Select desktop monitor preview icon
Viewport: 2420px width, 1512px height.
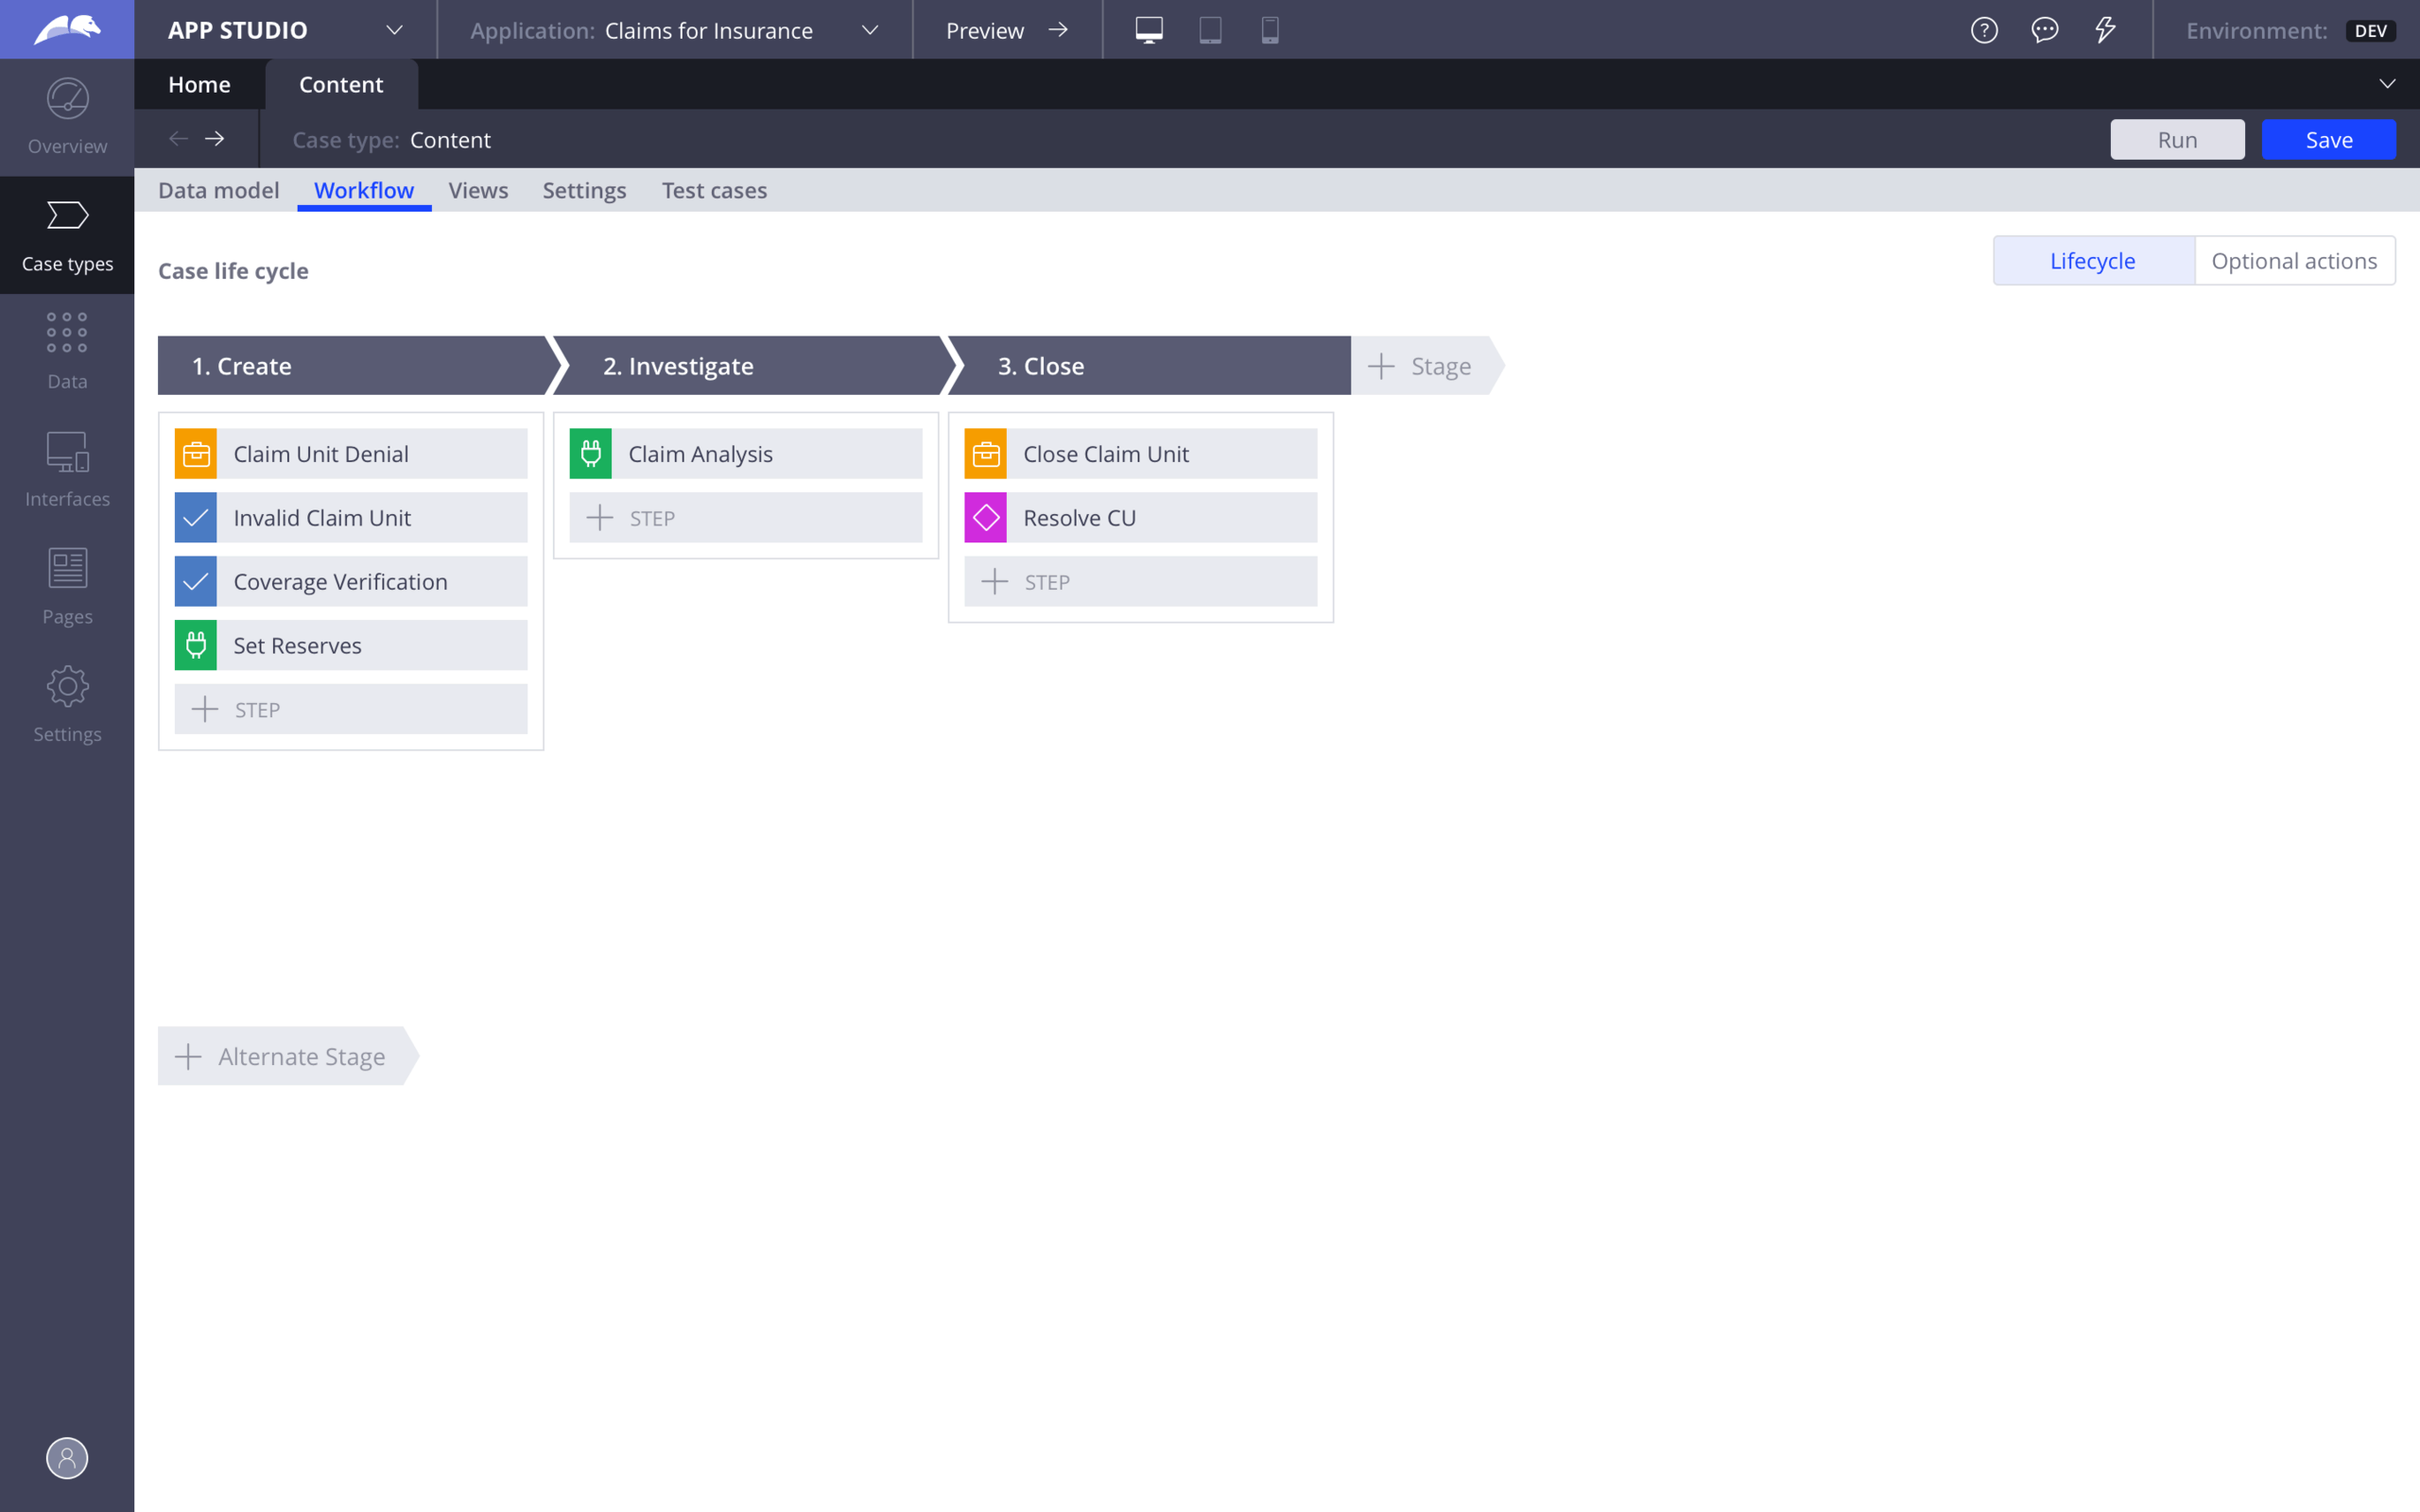click(1149, 30)
